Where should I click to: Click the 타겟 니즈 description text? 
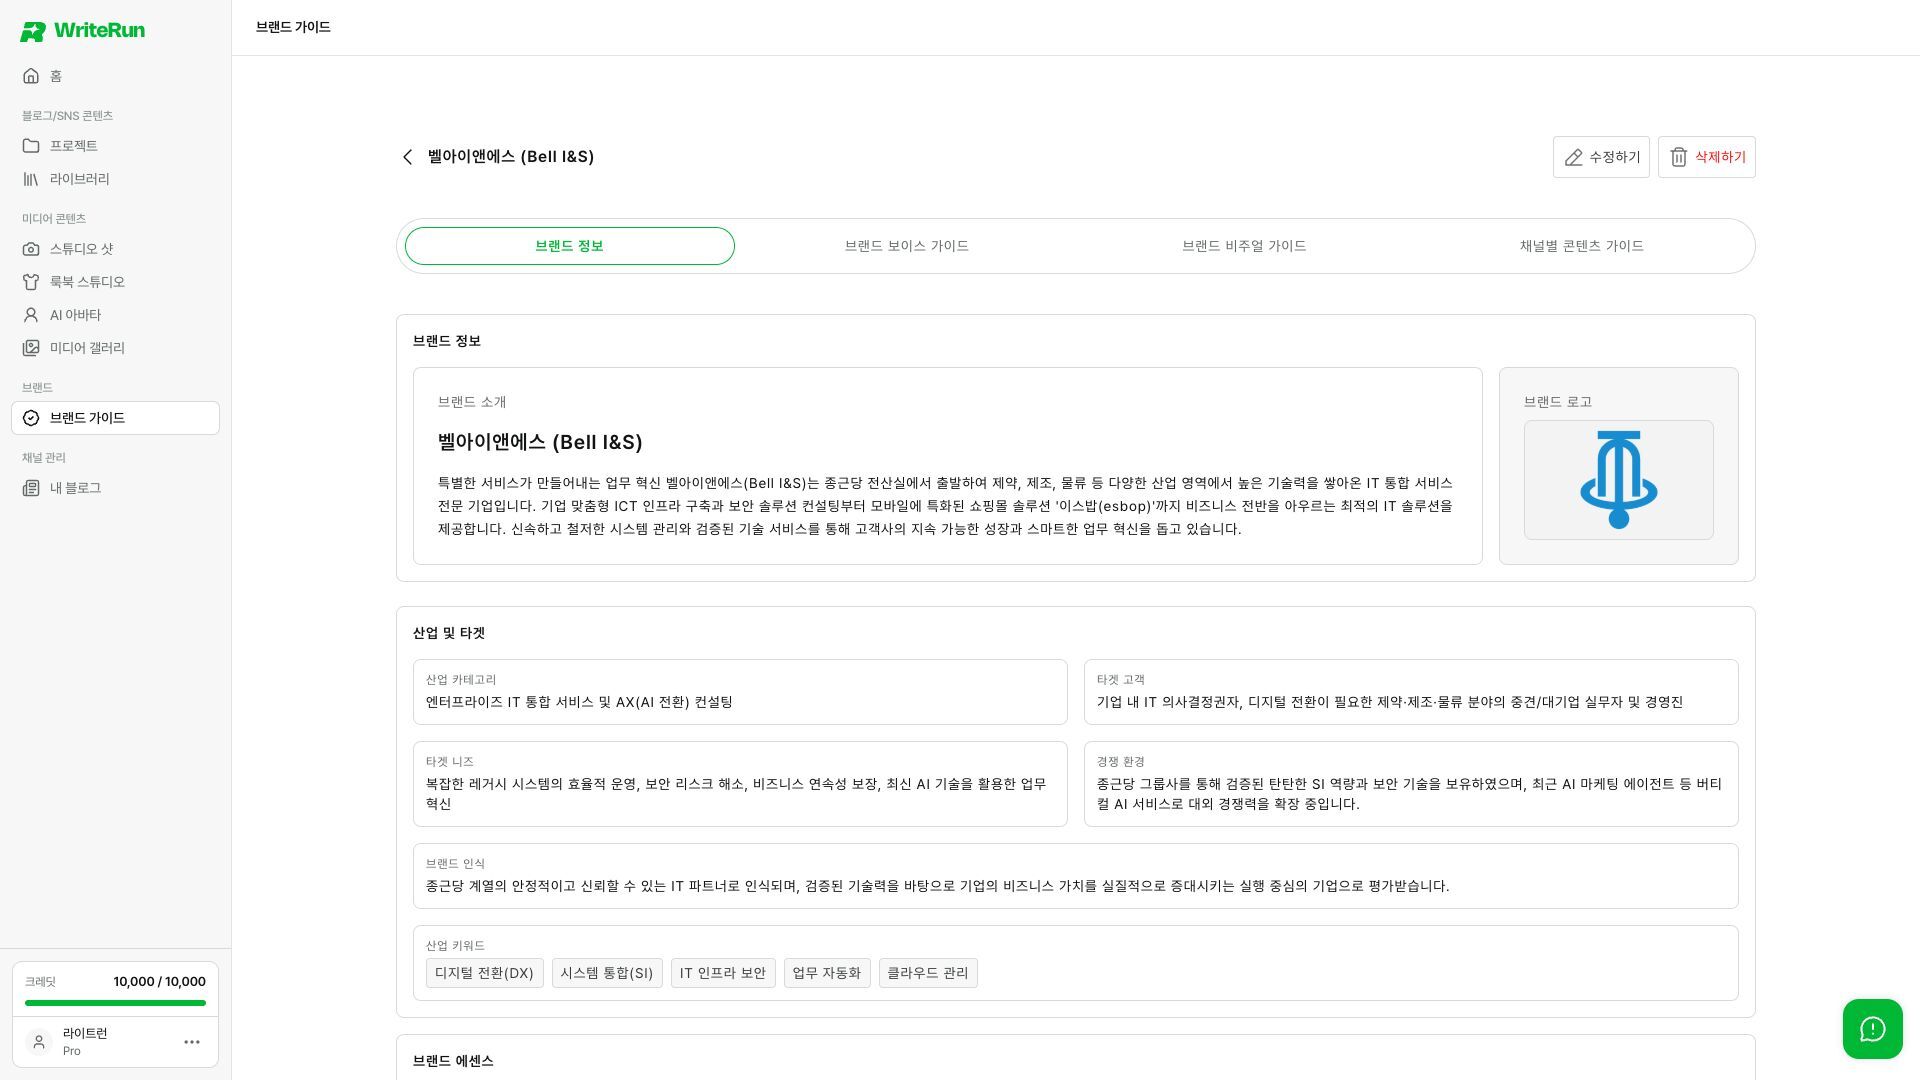[x=736, y=794]
